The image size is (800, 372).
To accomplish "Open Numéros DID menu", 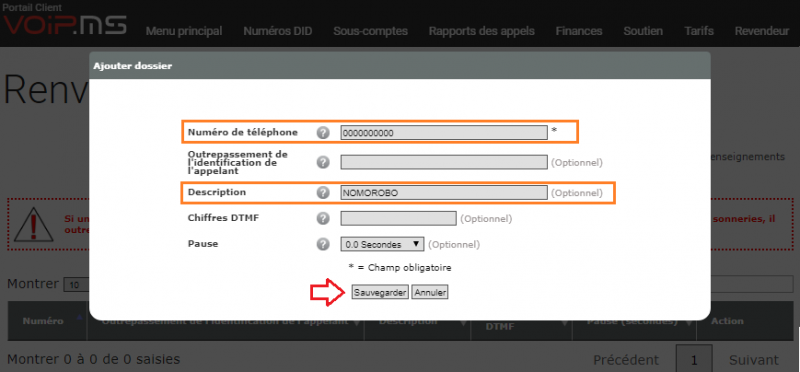I will (278, 31).
